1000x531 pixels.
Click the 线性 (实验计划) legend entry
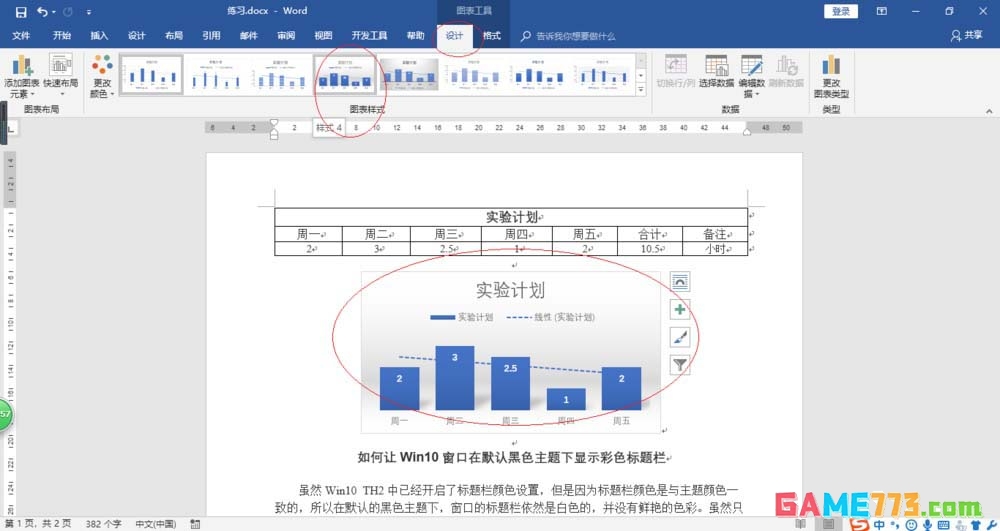coord(551,317)
